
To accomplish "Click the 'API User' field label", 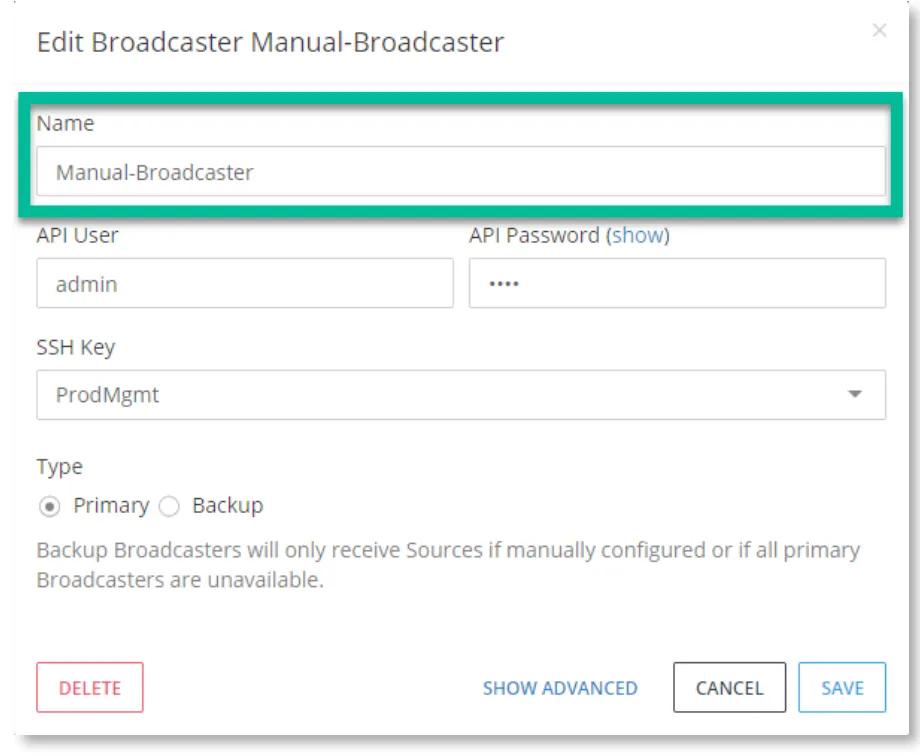I will [x=77, y=235].
